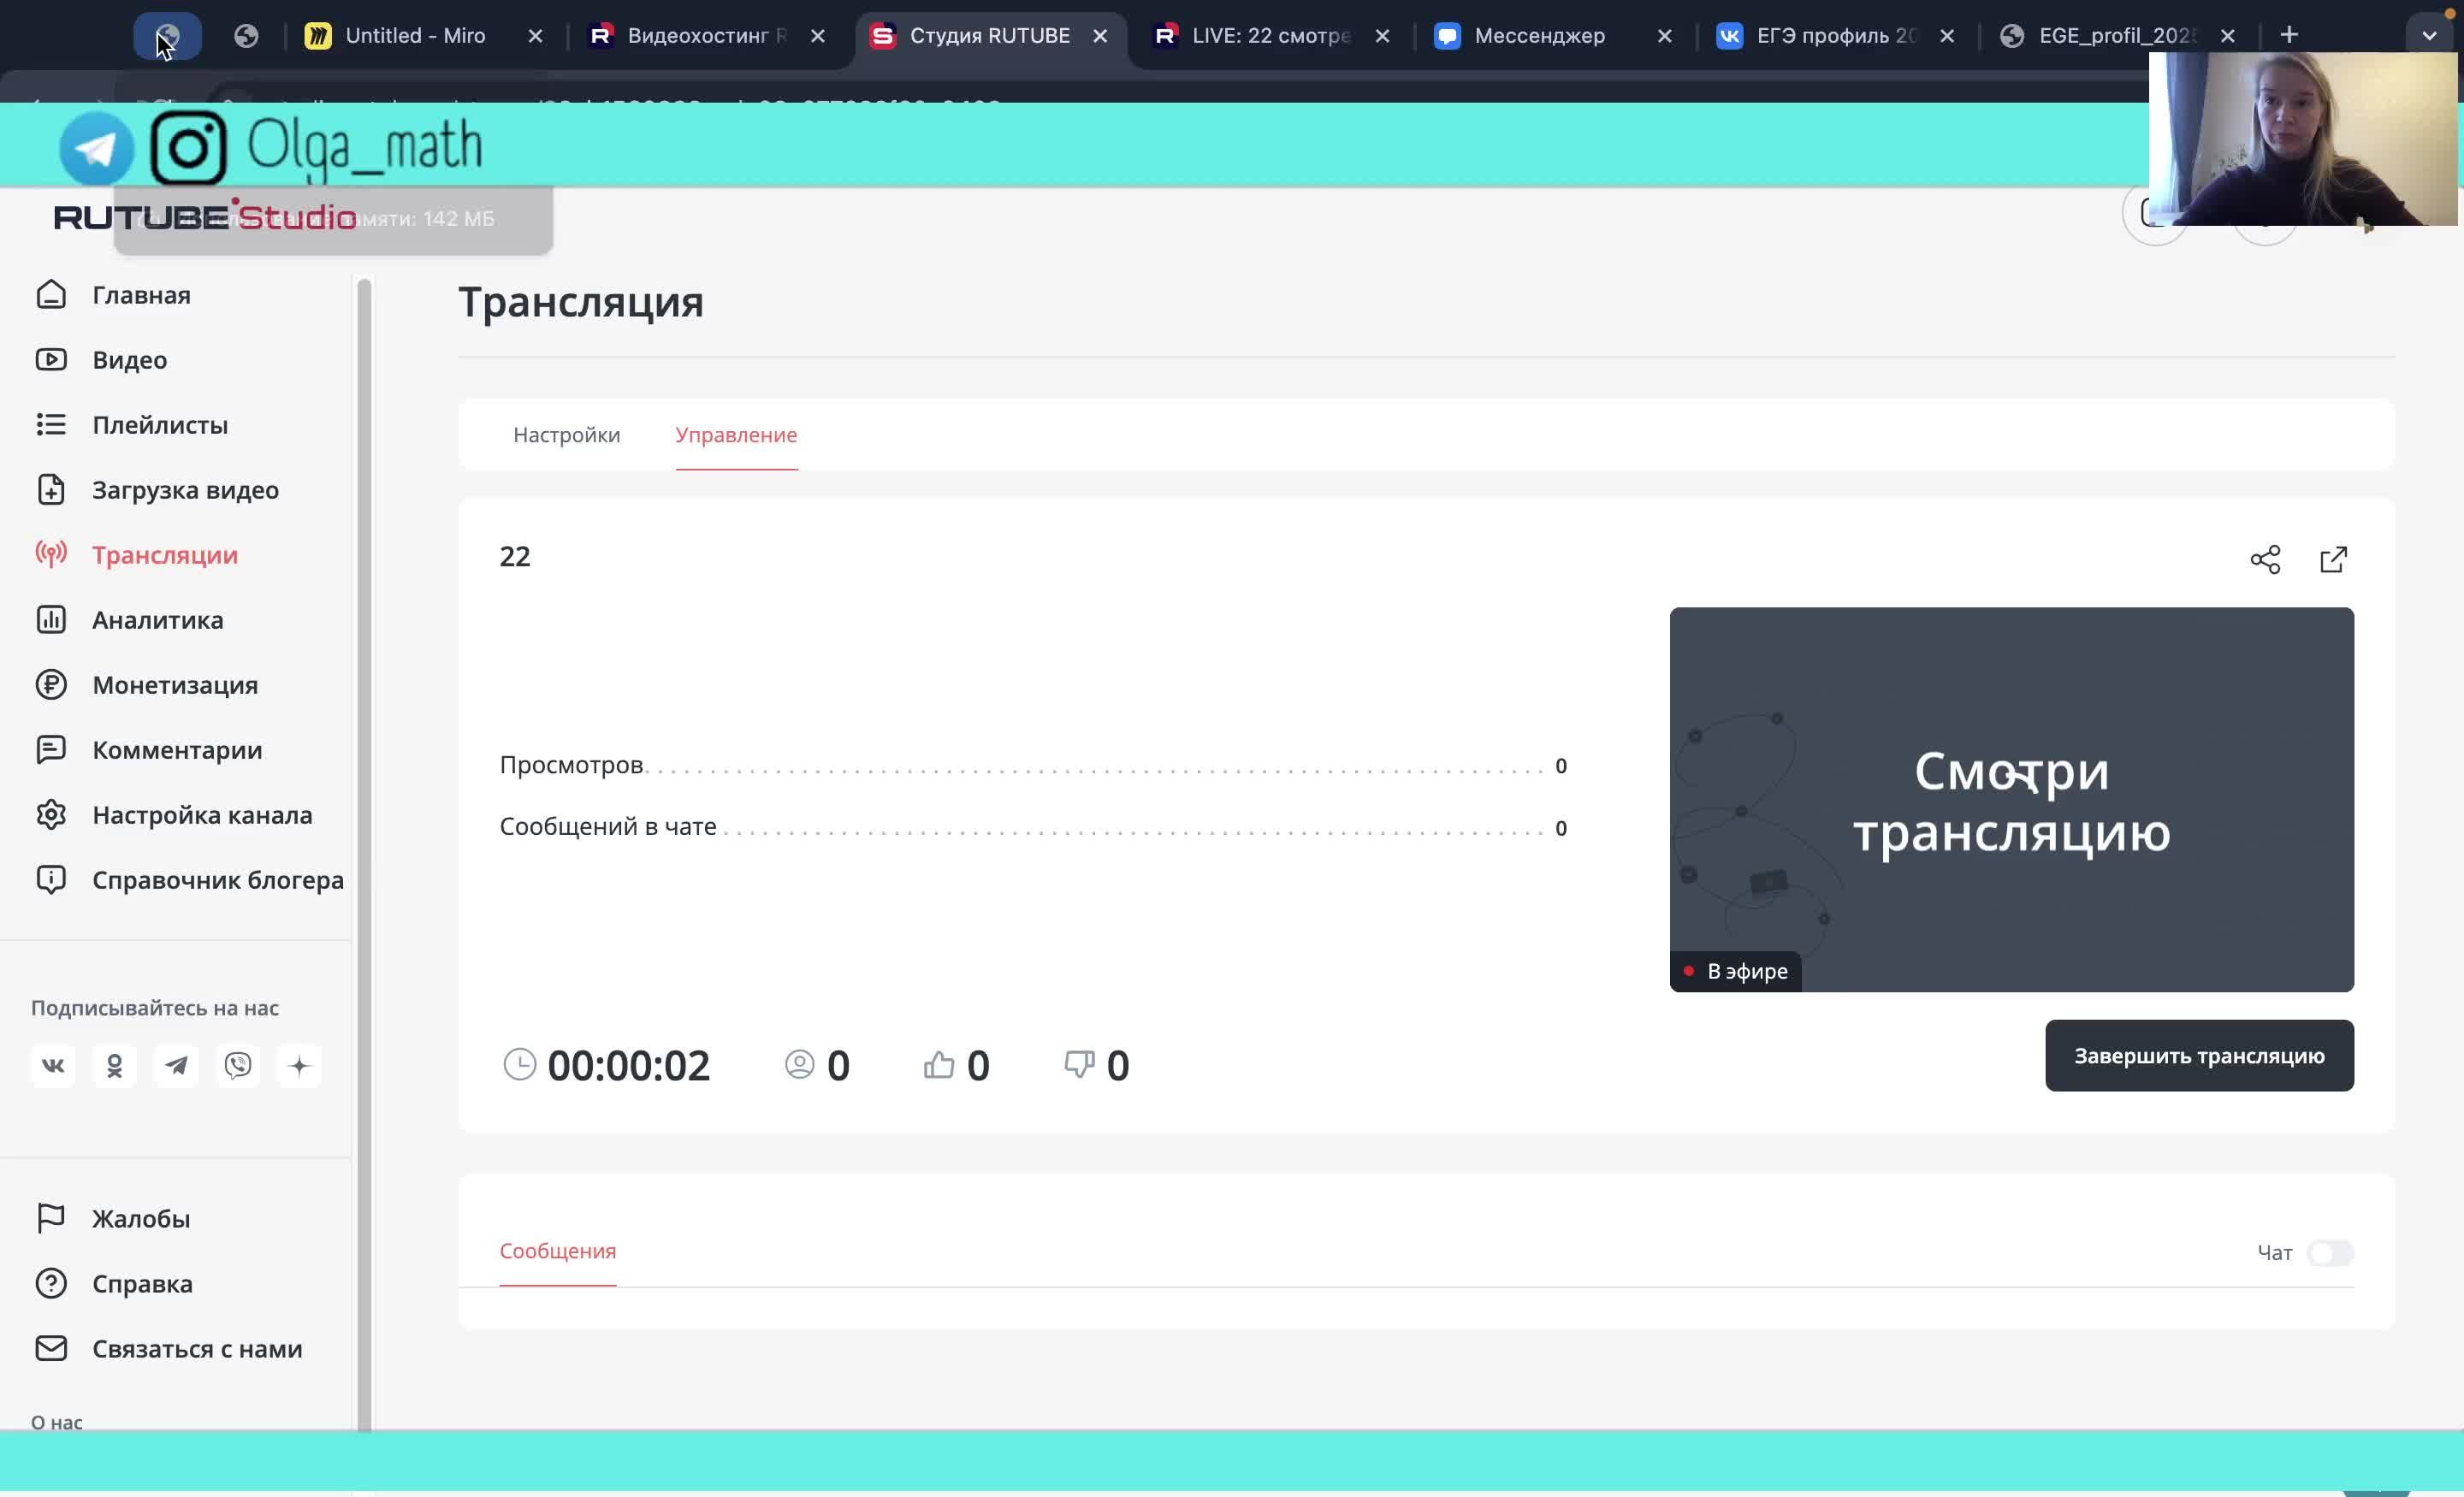Click the viewers person counter icon
Viewport: 2464px width, 1497px height.
(799, 1064)
